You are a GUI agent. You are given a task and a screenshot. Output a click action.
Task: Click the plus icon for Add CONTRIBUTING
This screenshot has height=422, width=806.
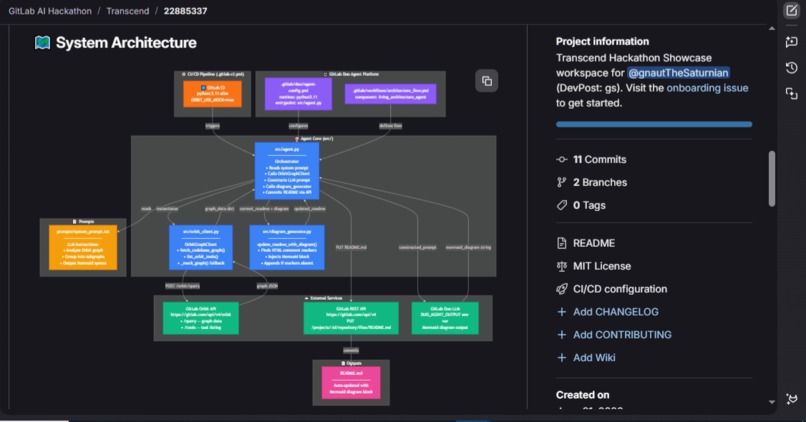coord(561,335)
